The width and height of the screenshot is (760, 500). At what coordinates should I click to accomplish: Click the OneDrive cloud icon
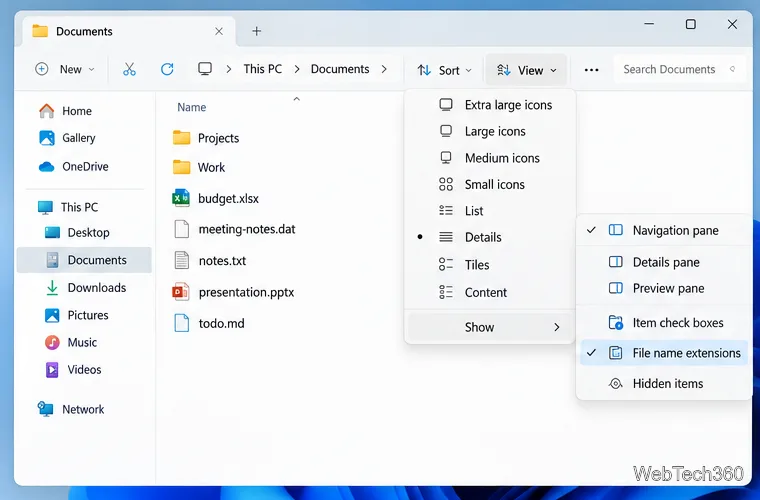(47, 167)
